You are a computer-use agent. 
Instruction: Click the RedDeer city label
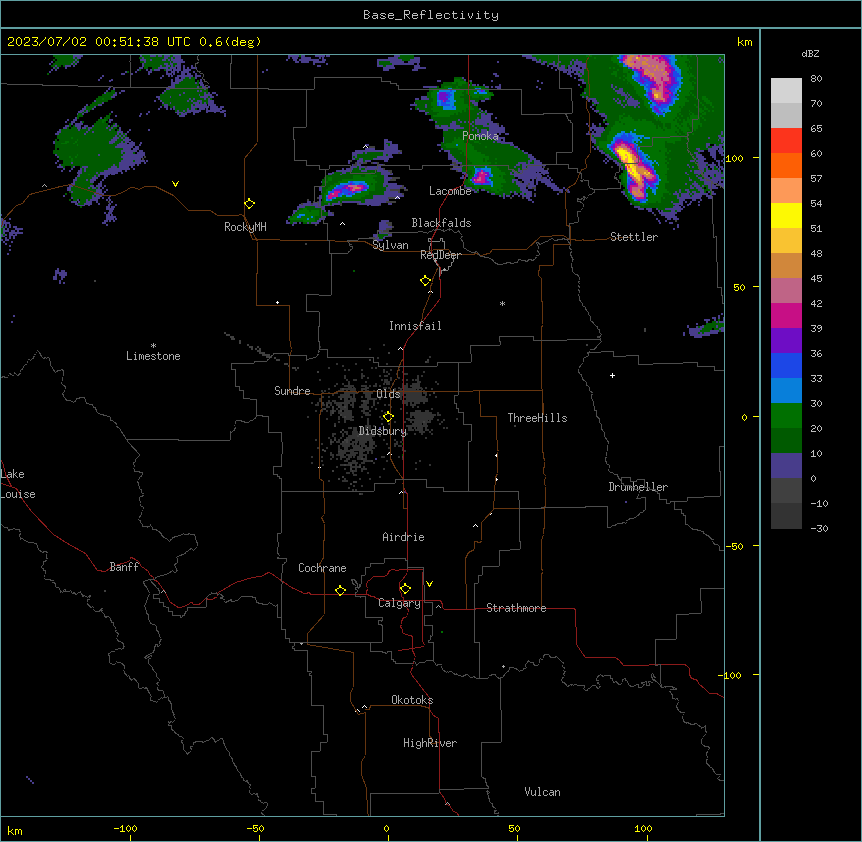click(440, 255)
